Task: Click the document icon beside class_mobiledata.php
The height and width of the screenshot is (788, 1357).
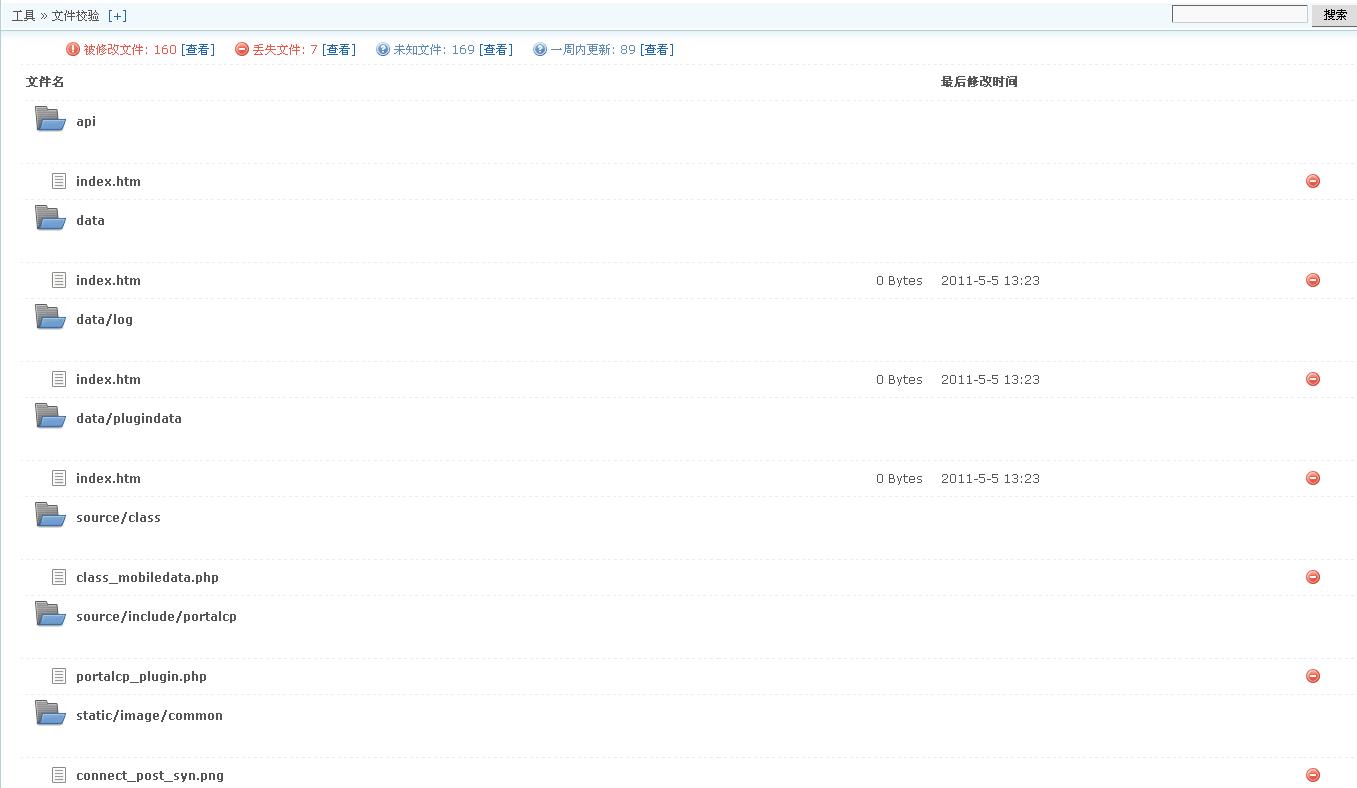Action: point(59,577)
